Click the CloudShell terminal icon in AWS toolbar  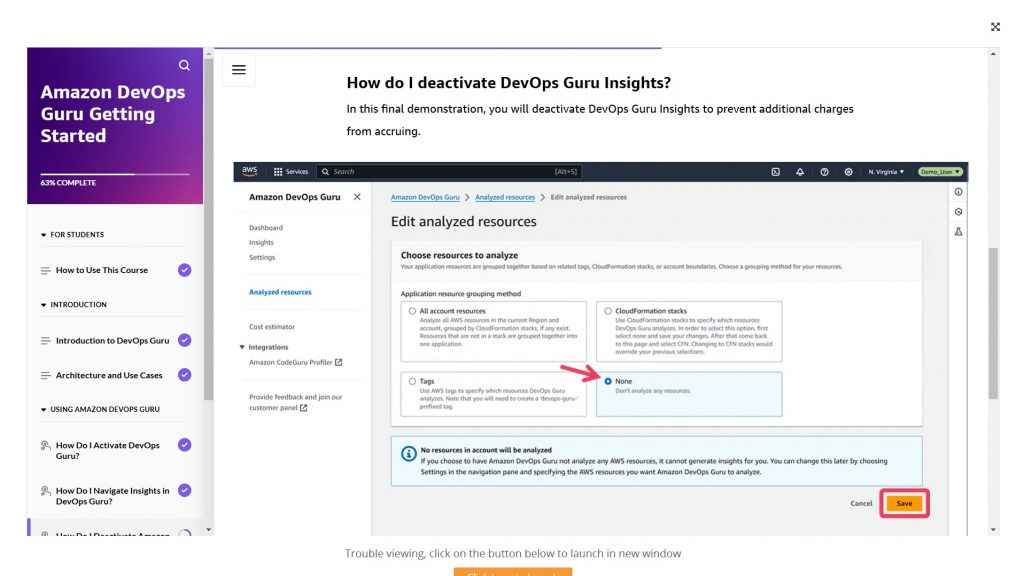tap(776, 171)
